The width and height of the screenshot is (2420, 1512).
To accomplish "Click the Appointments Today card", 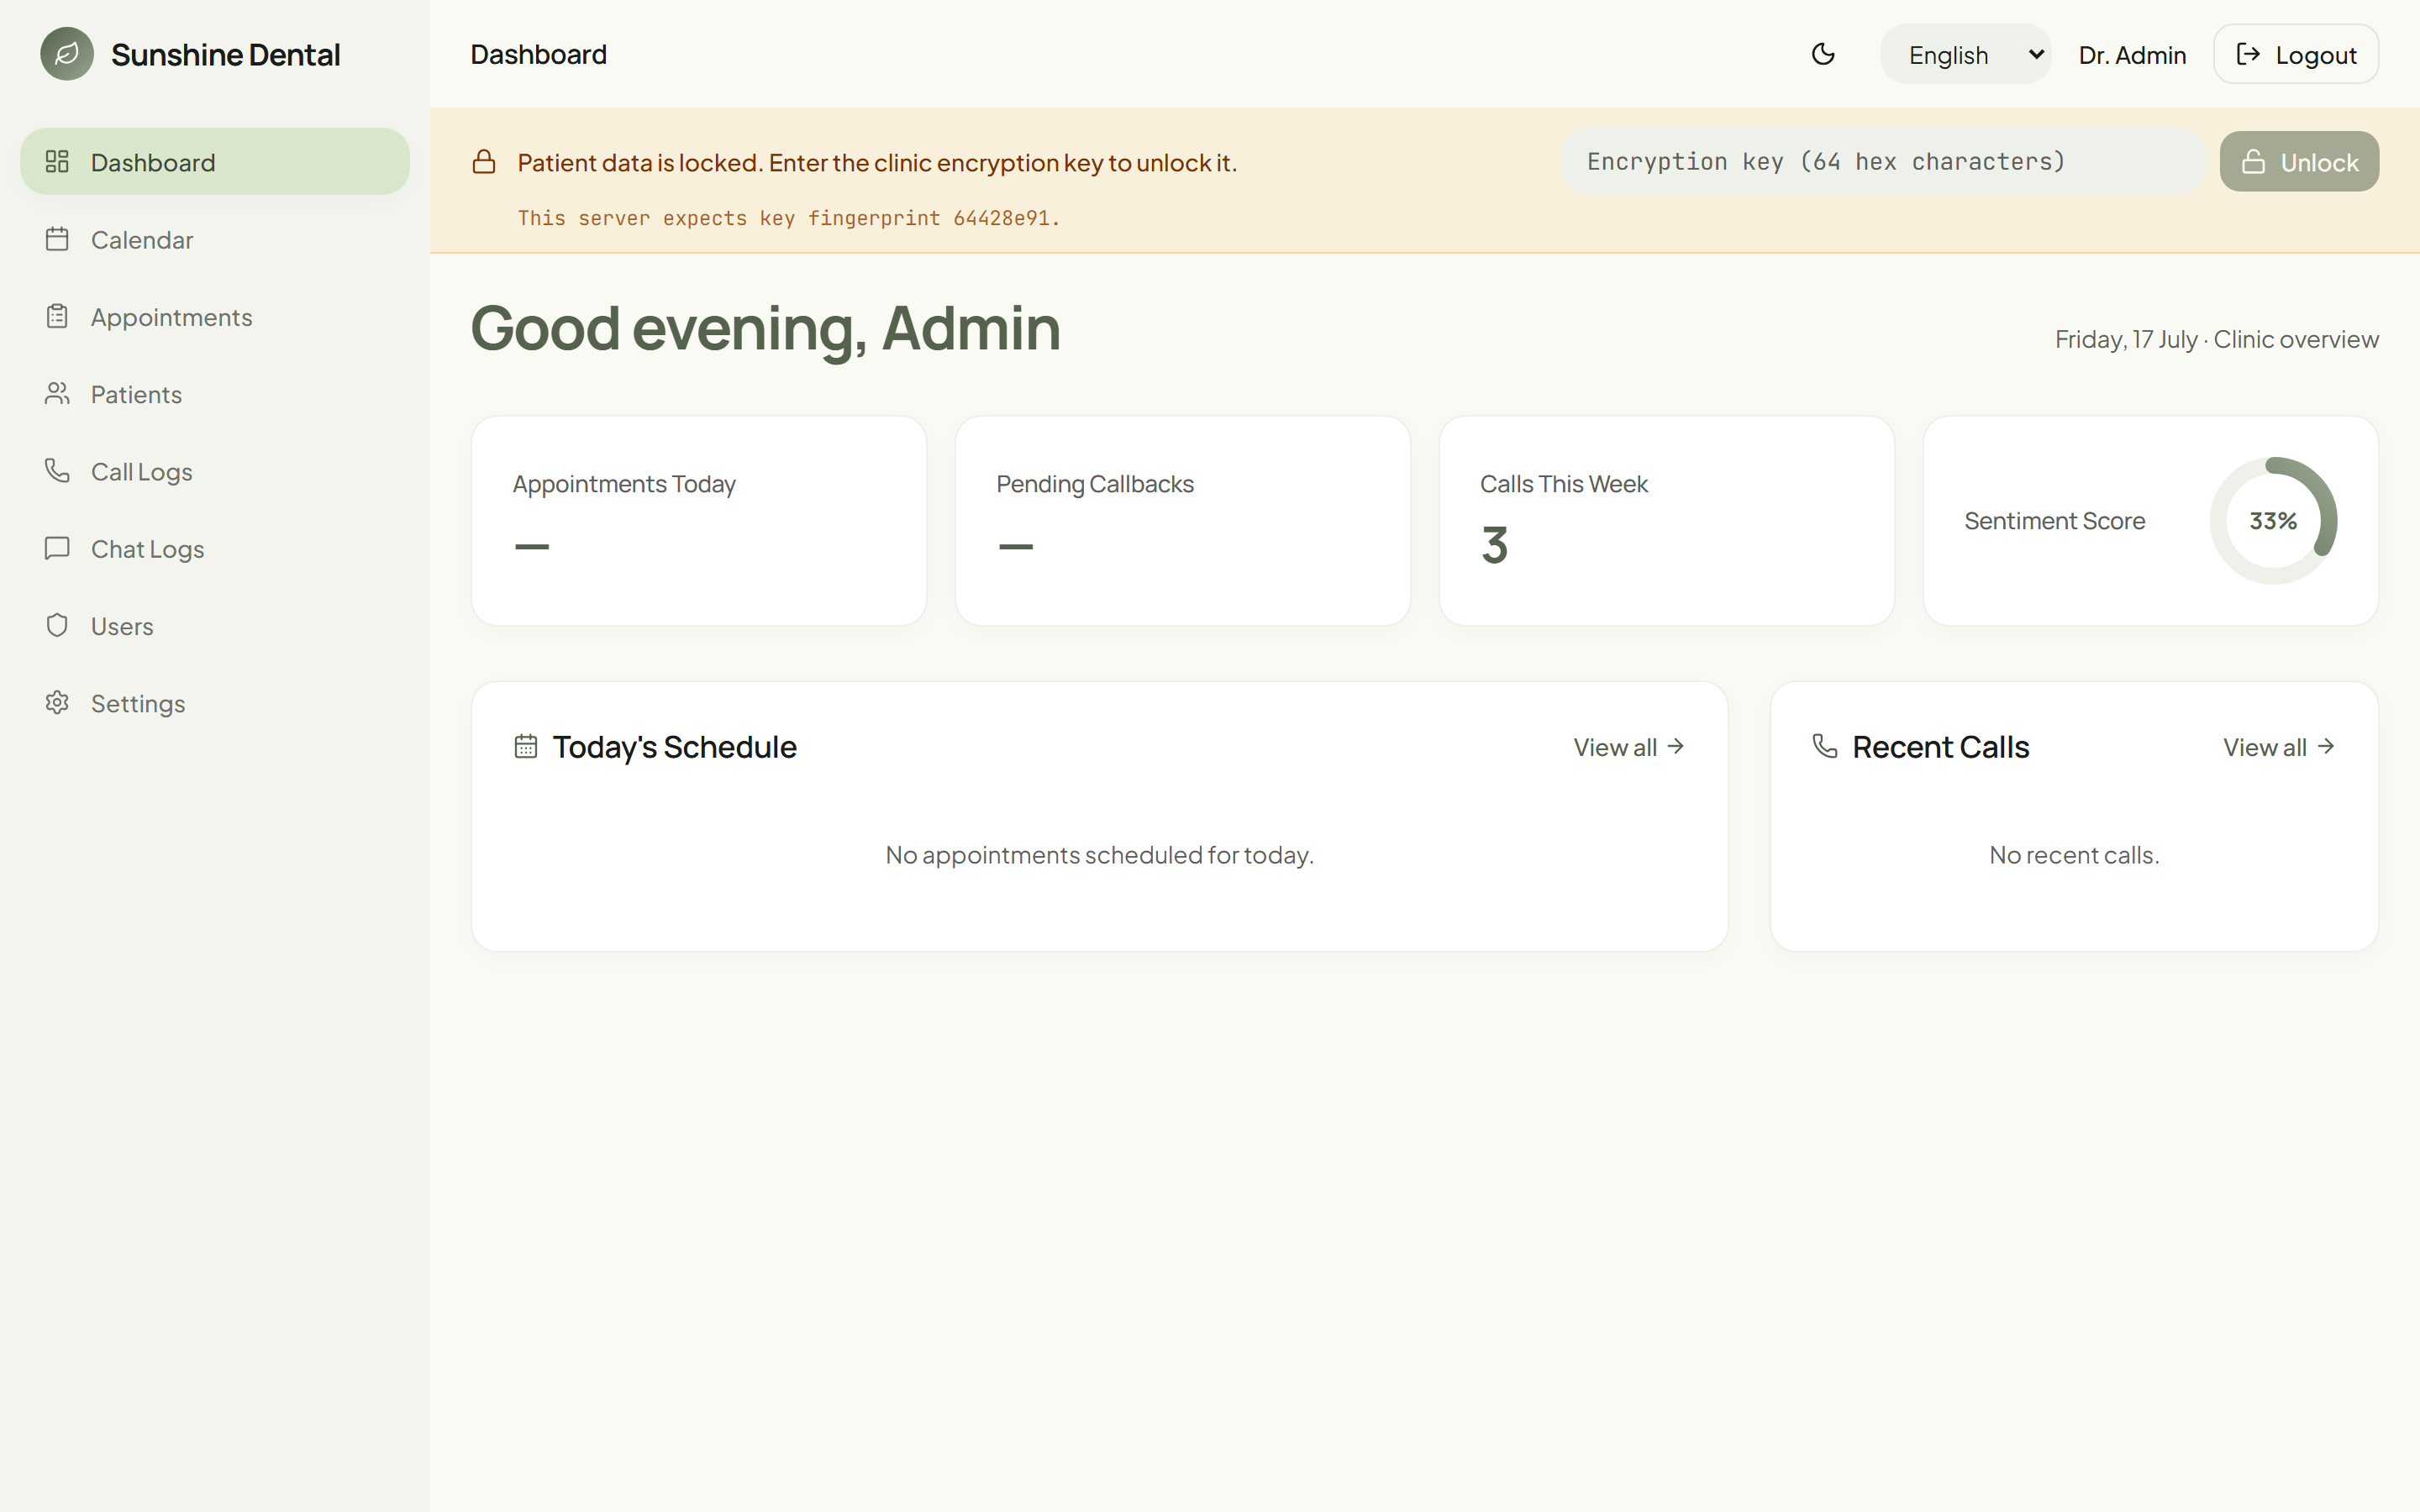I will click(699, 521).
